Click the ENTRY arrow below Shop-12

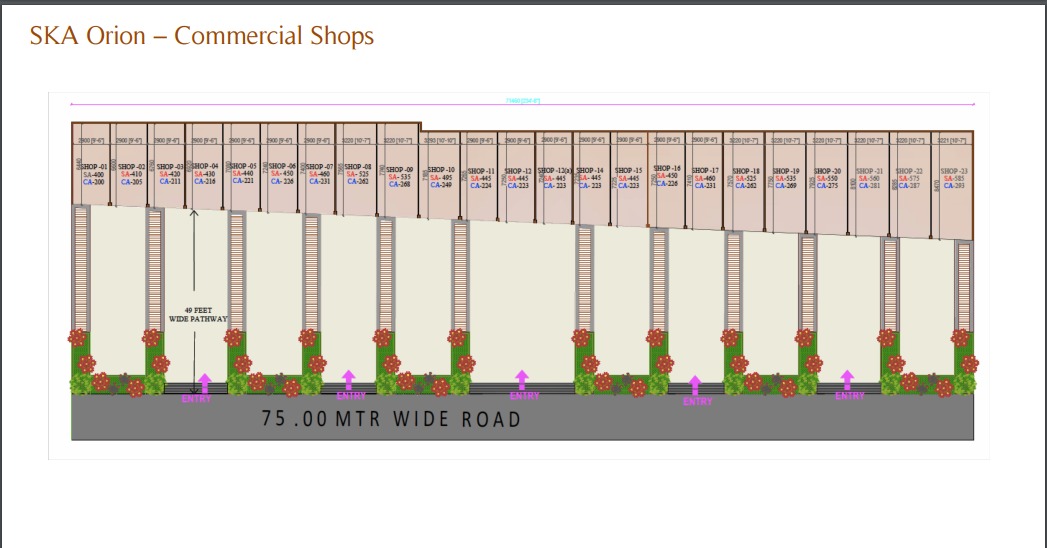pyautogui.click(x=521, y=380)
